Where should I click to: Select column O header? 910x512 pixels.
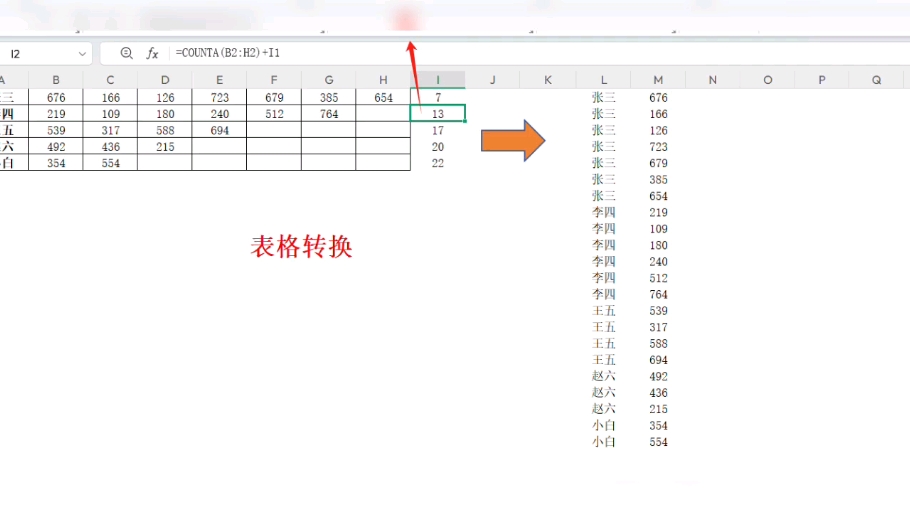click(x=767, y=80)
